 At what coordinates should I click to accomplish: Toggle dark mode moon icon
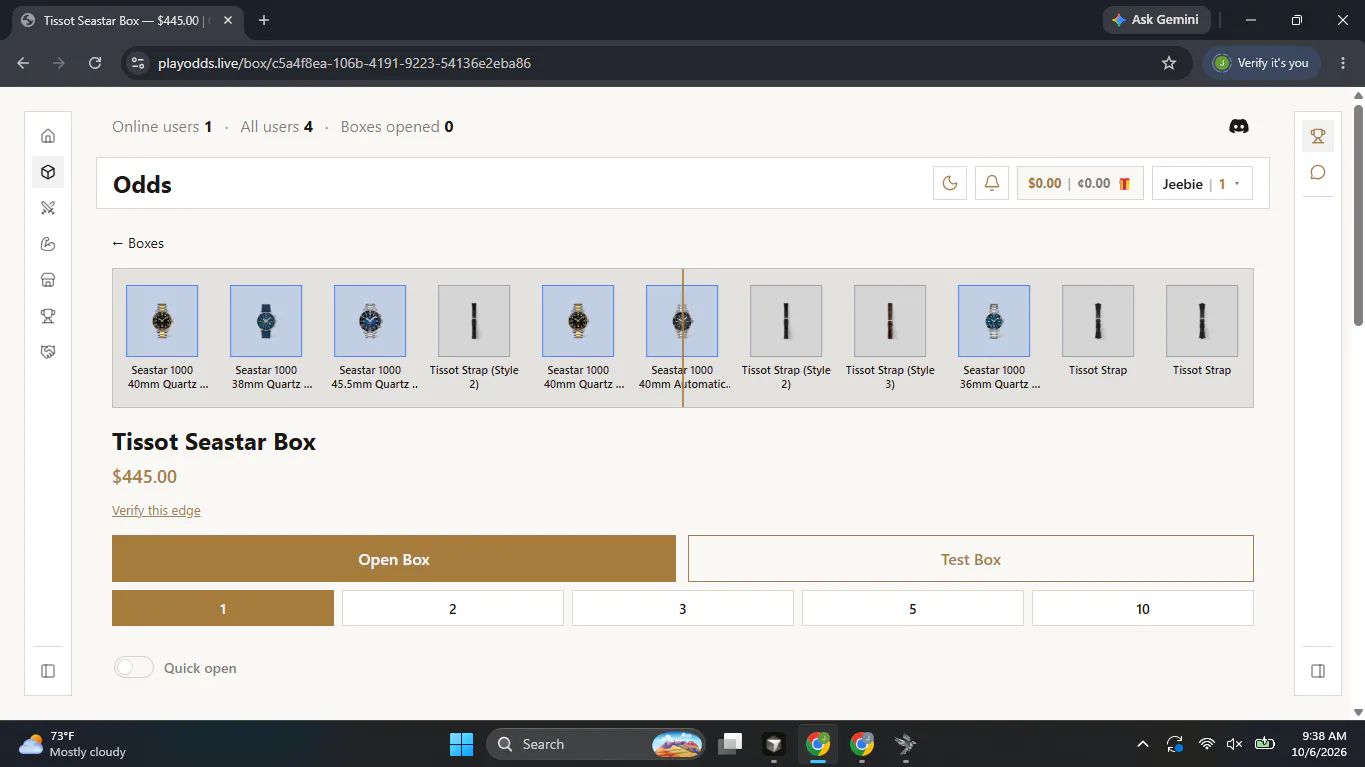tap(950, 183)
